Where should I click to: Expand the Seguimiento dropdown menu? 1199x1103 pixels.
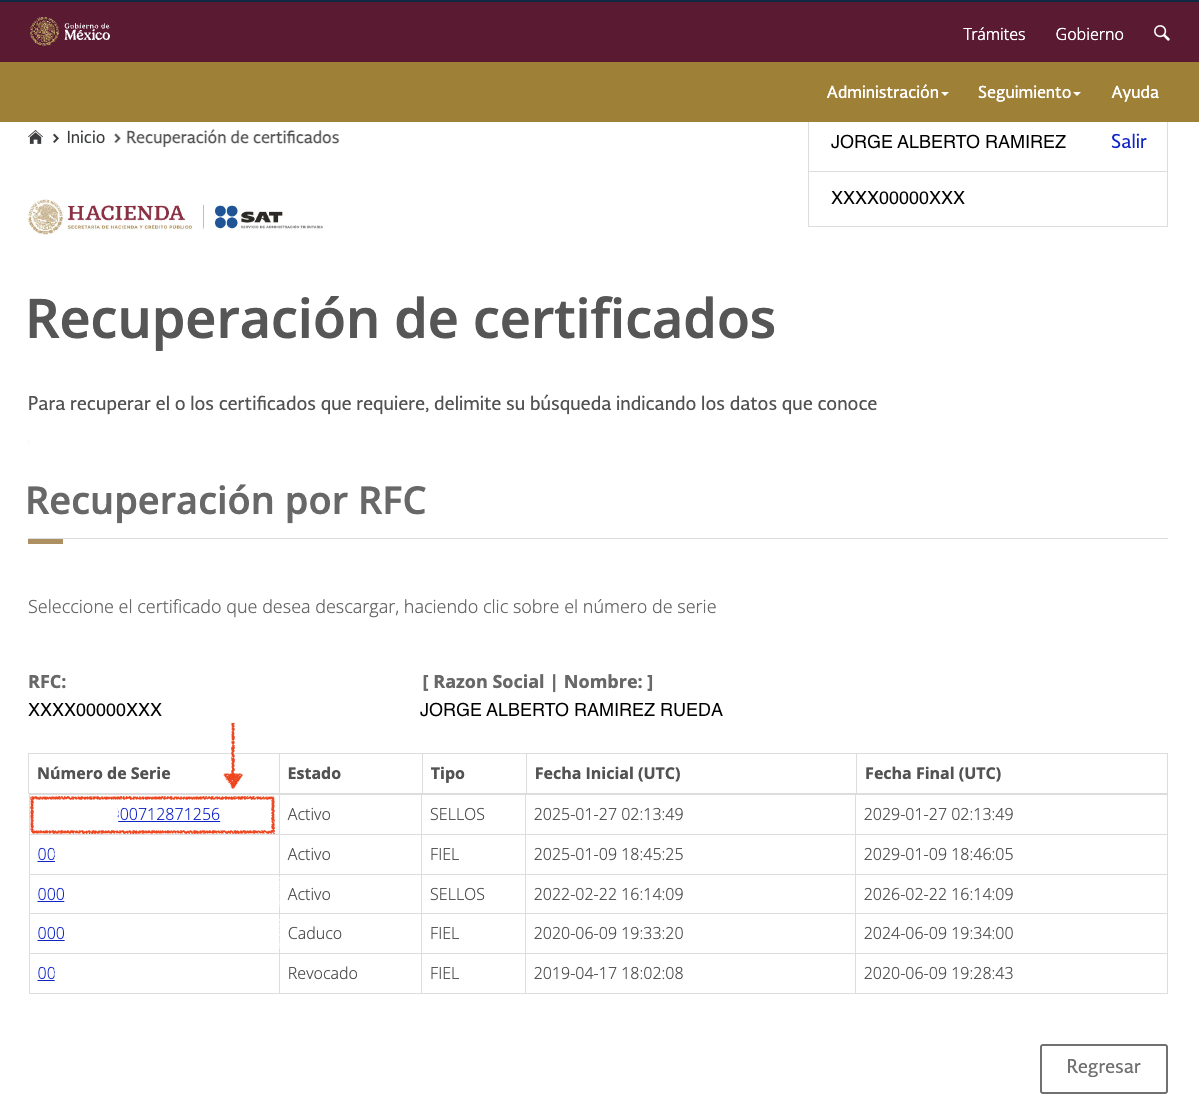(1029, 92)
